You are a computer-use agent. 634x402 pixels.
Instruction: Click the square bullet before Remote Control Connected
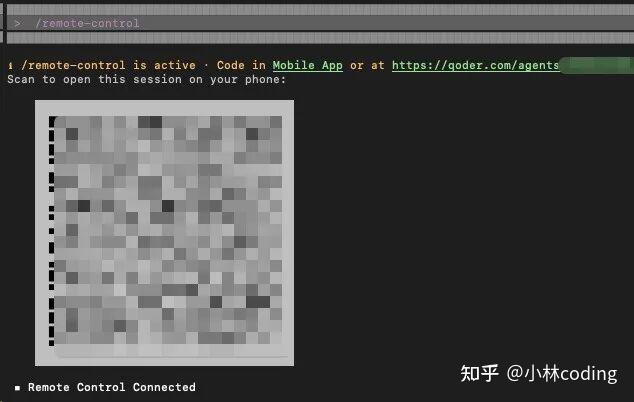point(17,388)
